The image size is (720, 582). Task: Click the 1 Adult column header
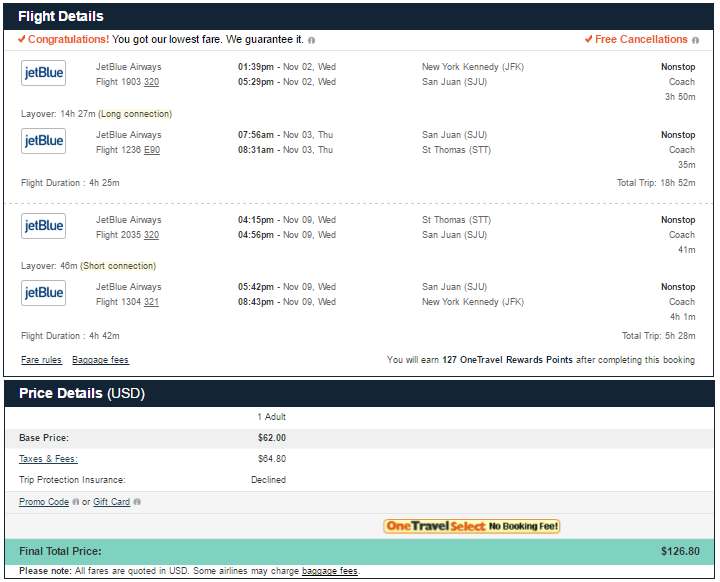click(271, 417)
